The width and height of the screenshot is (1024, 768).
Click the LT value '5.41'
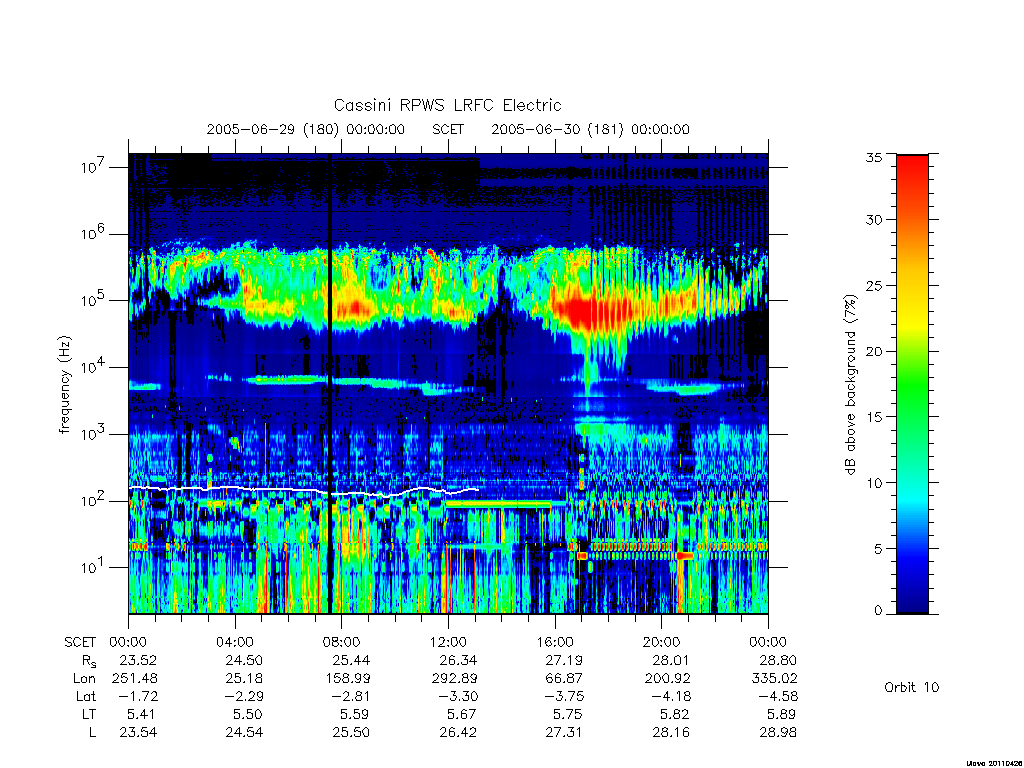click(x=142, y=714)
